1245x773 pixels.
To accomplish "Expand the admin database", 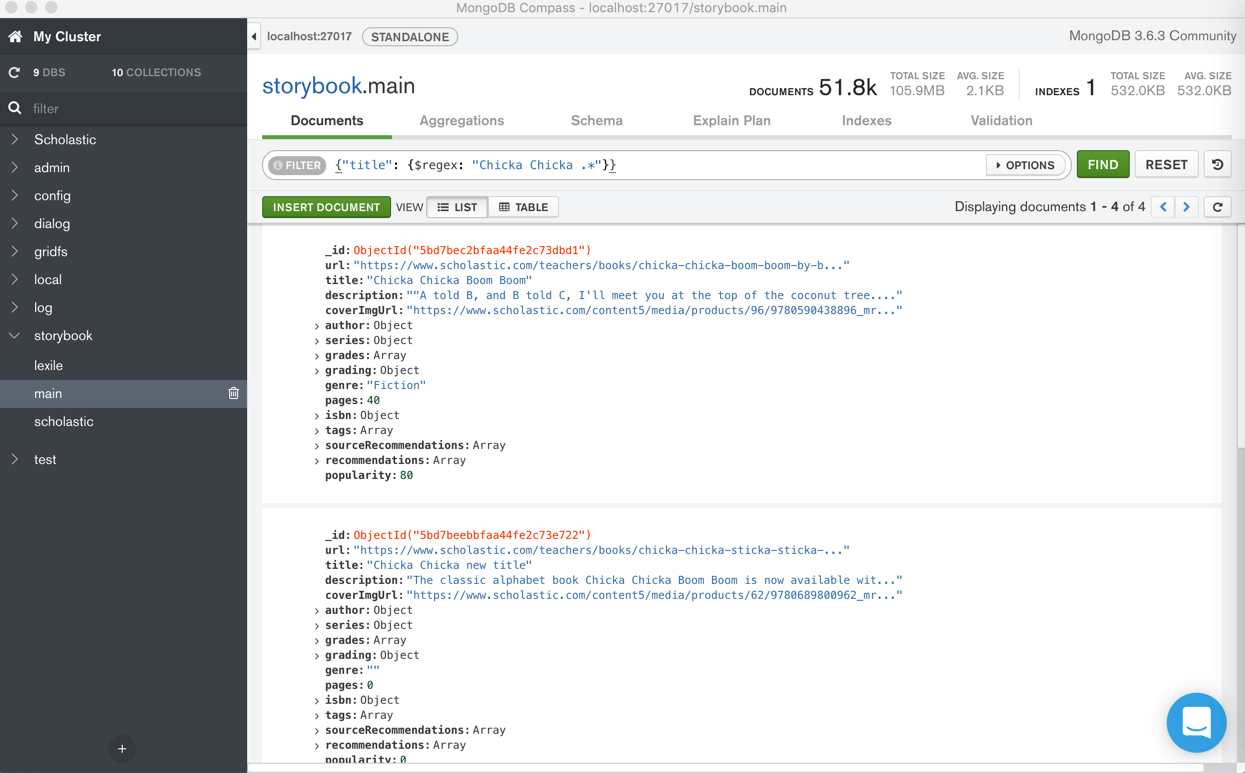I will coord(15,168).
